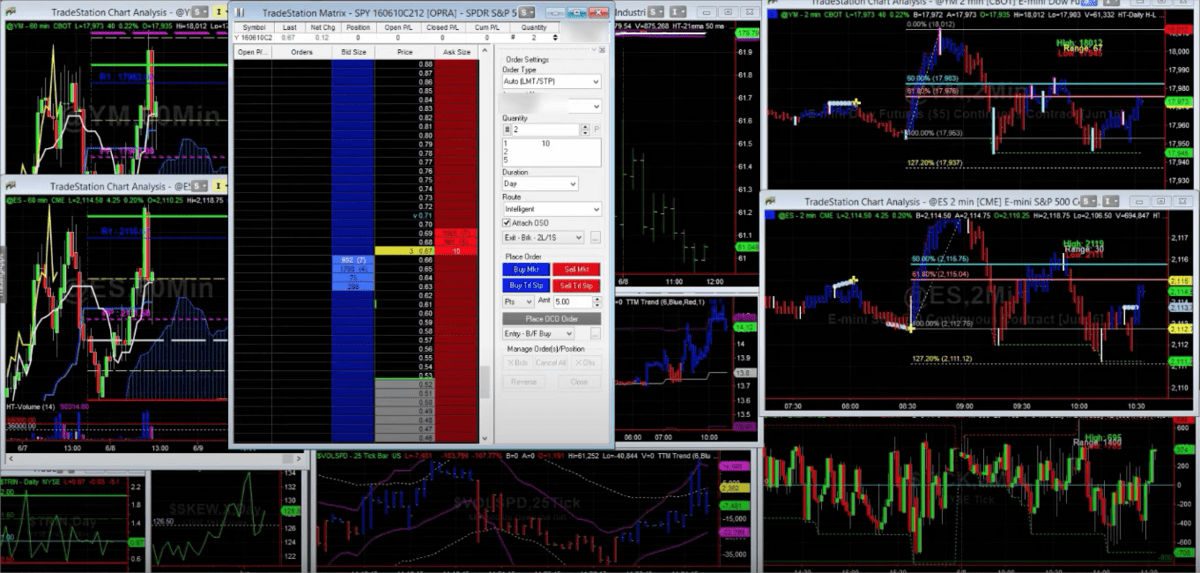Click the X Ofrs button
Image resolution: width=1200 pixels, height=573 pixels.
point(586,362)
